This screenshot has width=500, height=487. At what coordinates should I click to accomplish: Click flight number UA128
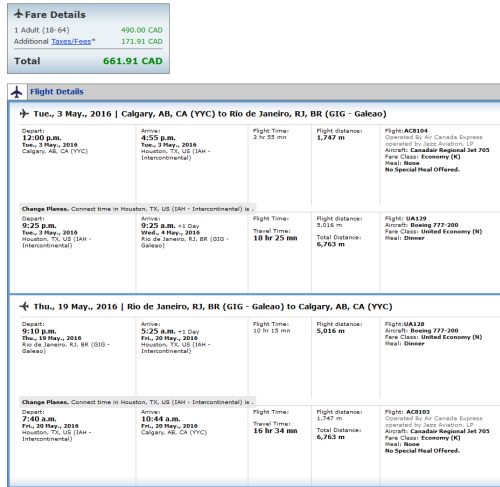tap(414, 324)
